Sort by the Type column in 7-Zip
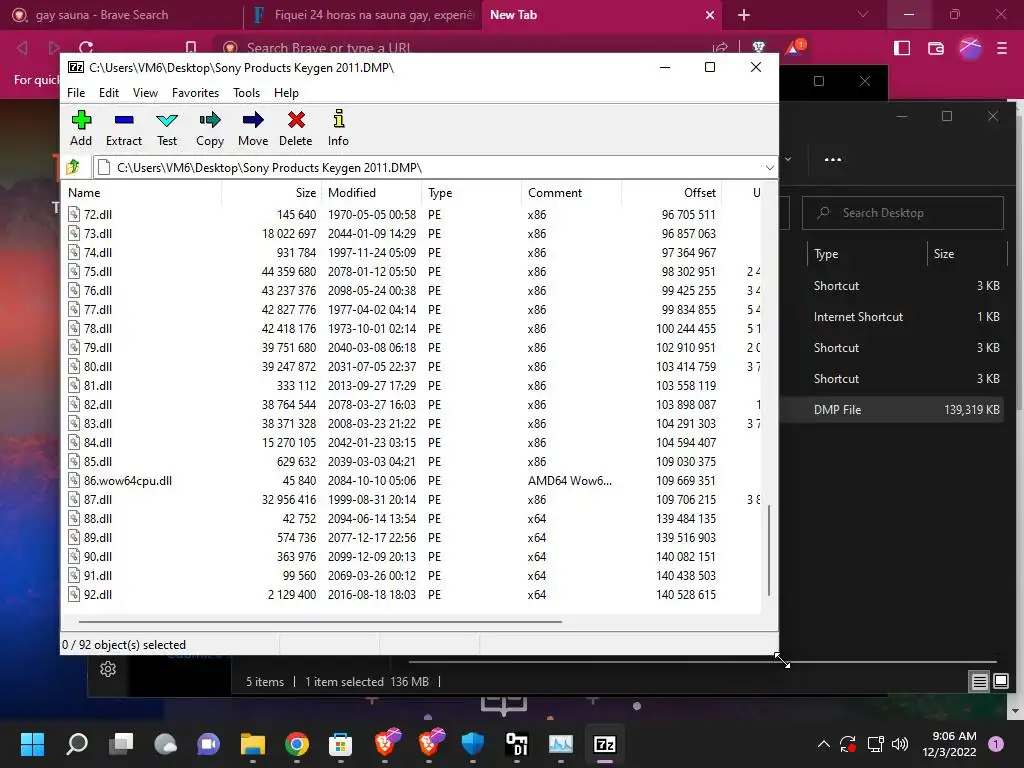Viewport: 1024px width, 768px height. (x=472, y=193)
